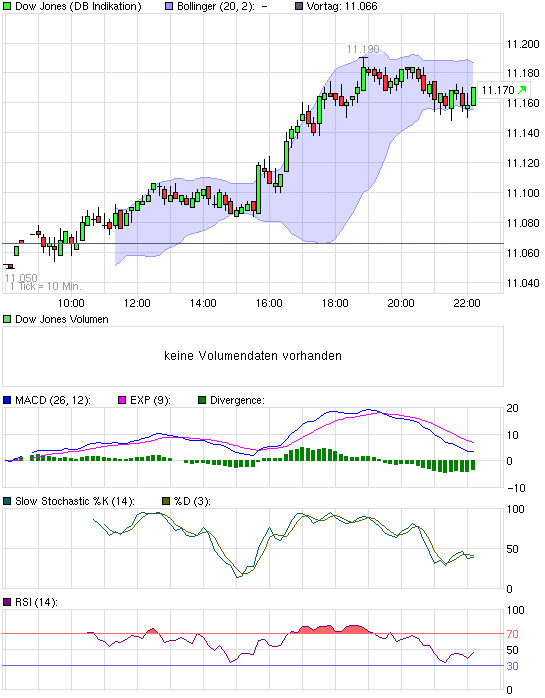This screenshot has width=545, height=698.
Task: Click the 18:00 time axis label
Action: click(335, 303)
